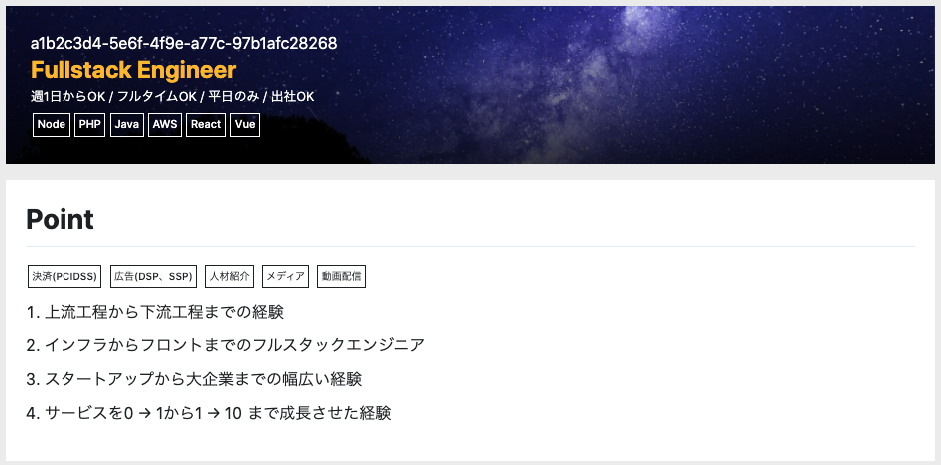Click the Point section heading

pyautogui.click(x=60, y=219)
